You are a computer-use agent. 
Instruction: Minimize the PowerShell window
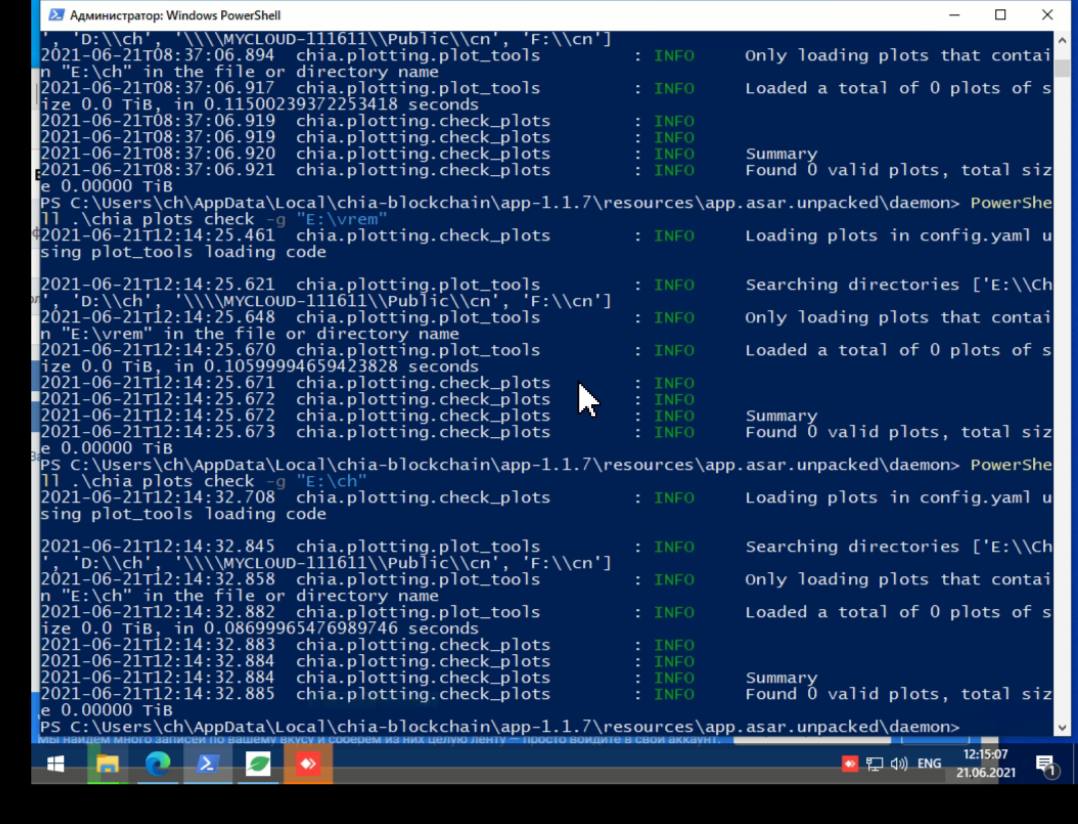pyautogui.click(x=954, y=15)
